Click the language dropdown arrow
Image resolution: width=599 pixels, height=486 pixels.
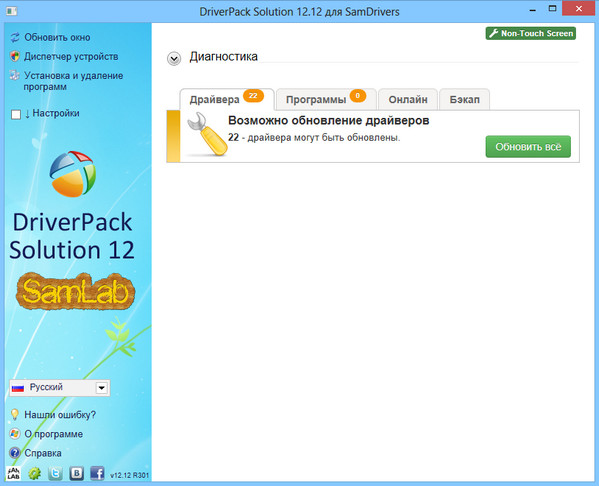(102, 388)
